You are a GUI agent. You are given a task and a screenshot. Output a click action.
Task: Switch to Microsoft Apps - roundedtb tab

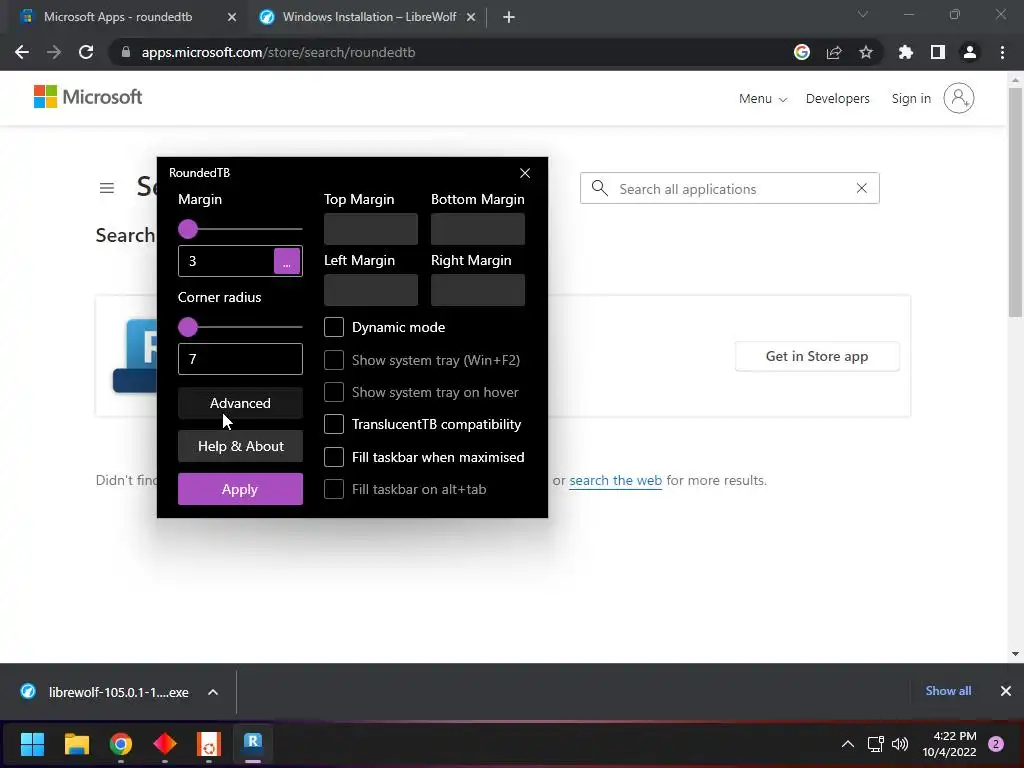point(118,17)
